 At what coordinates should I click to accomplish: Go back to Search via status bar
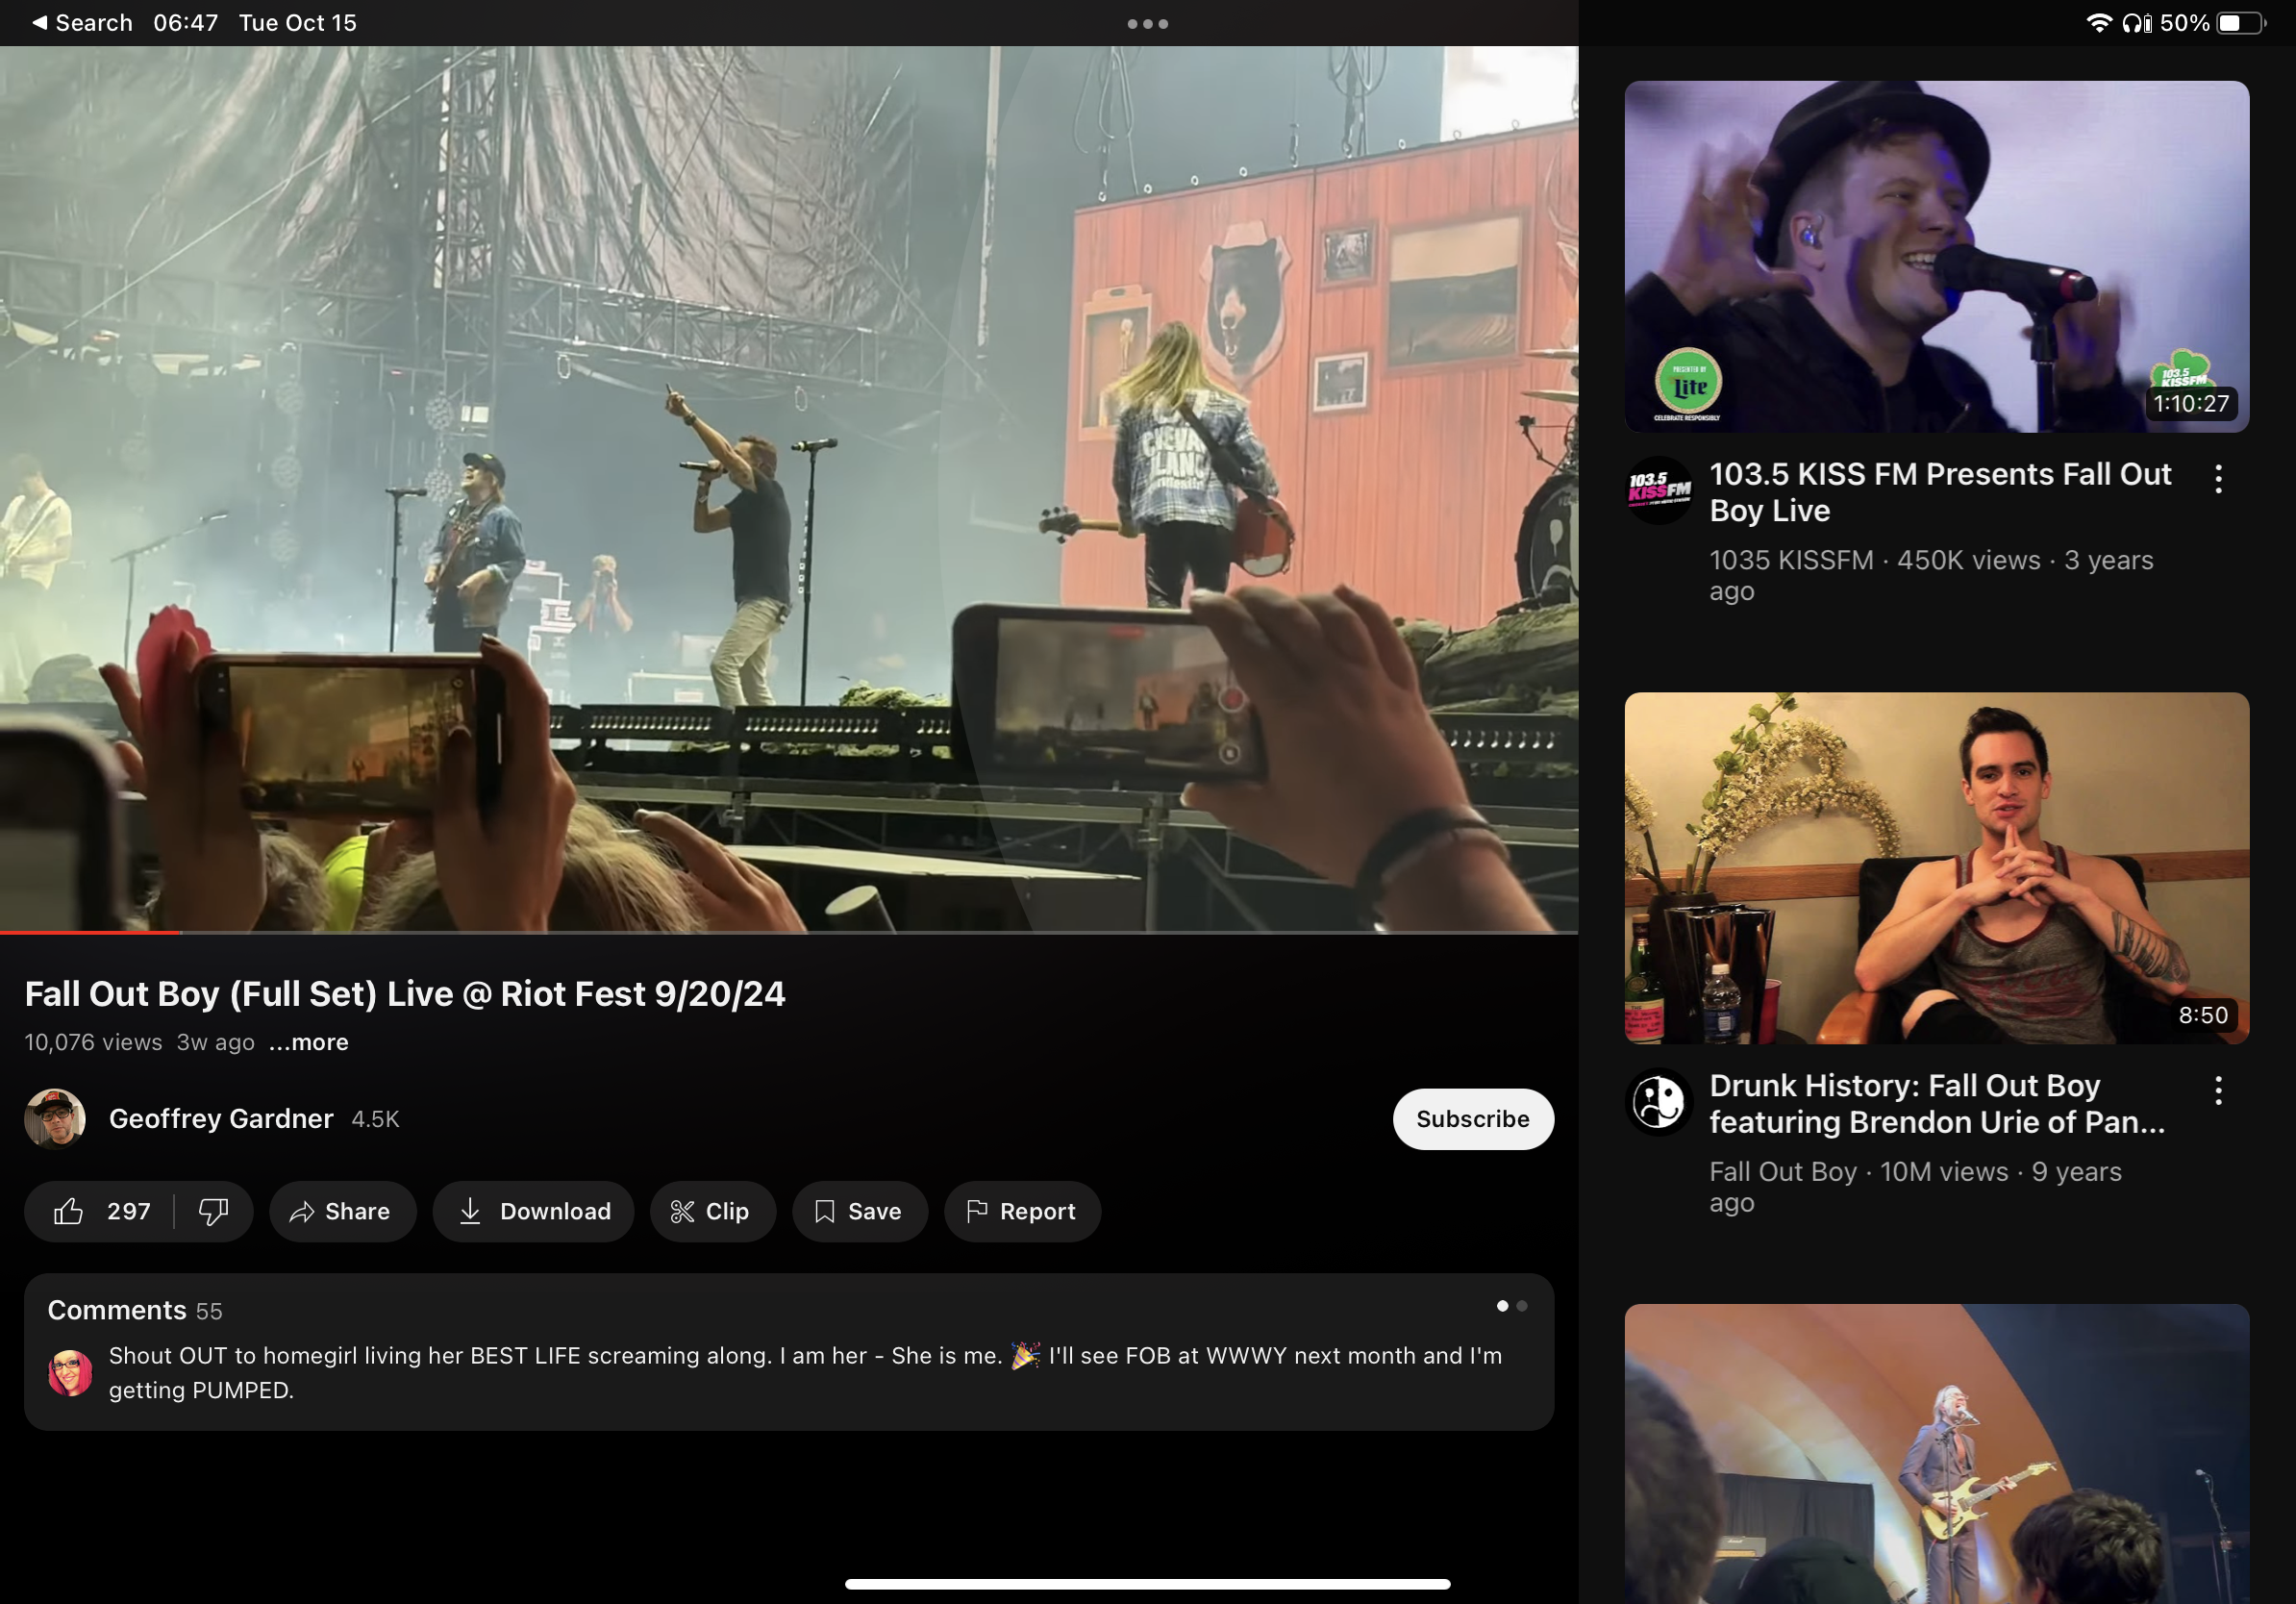(83, 23)
